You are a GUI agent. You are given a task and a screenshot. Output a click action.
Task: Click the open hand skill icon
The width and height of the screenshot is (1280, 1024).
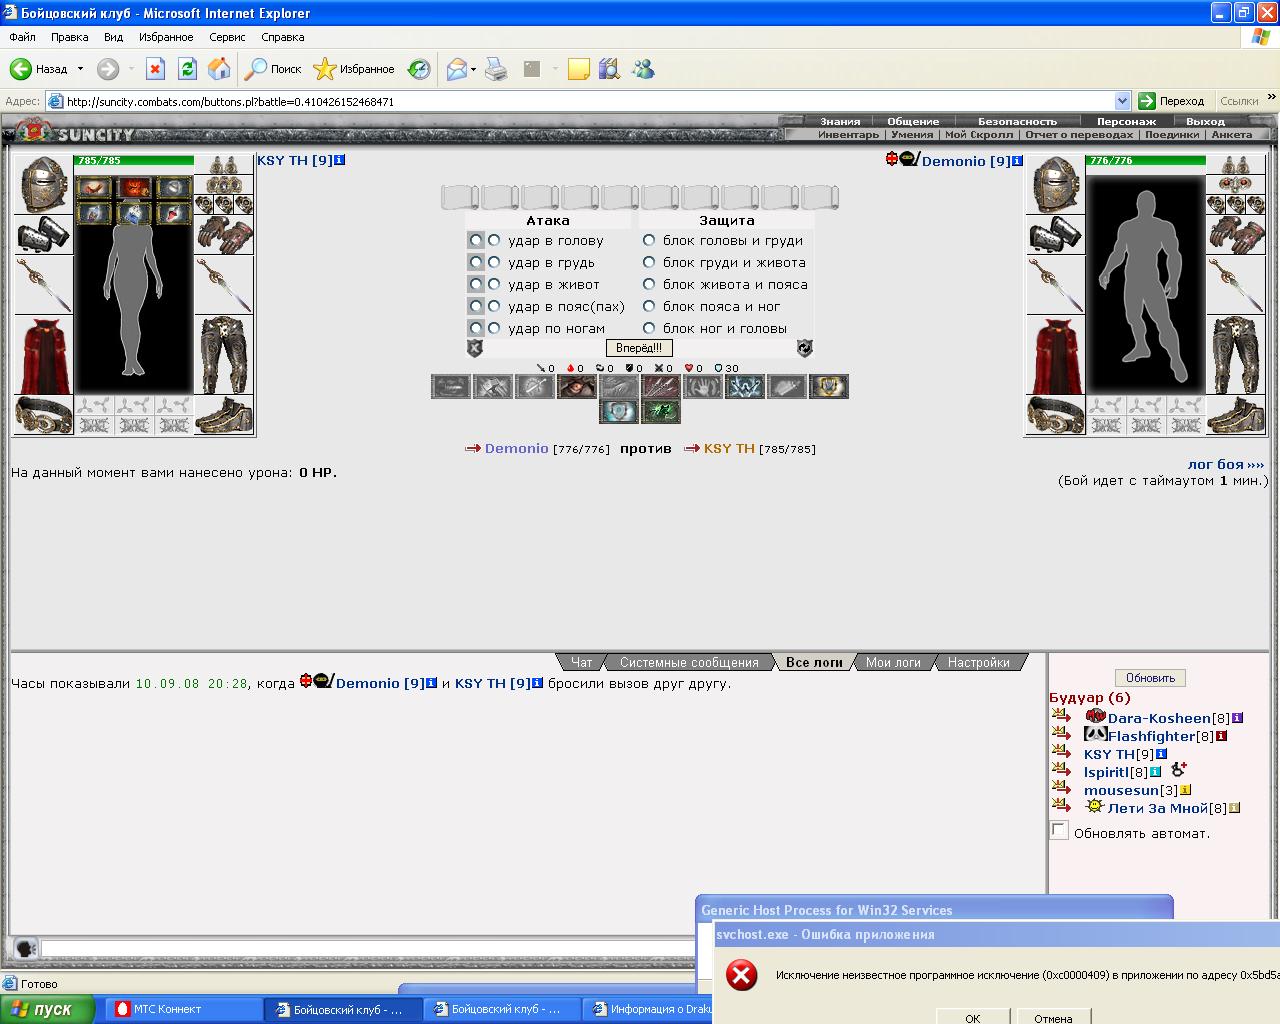click(x=702, y=386)
